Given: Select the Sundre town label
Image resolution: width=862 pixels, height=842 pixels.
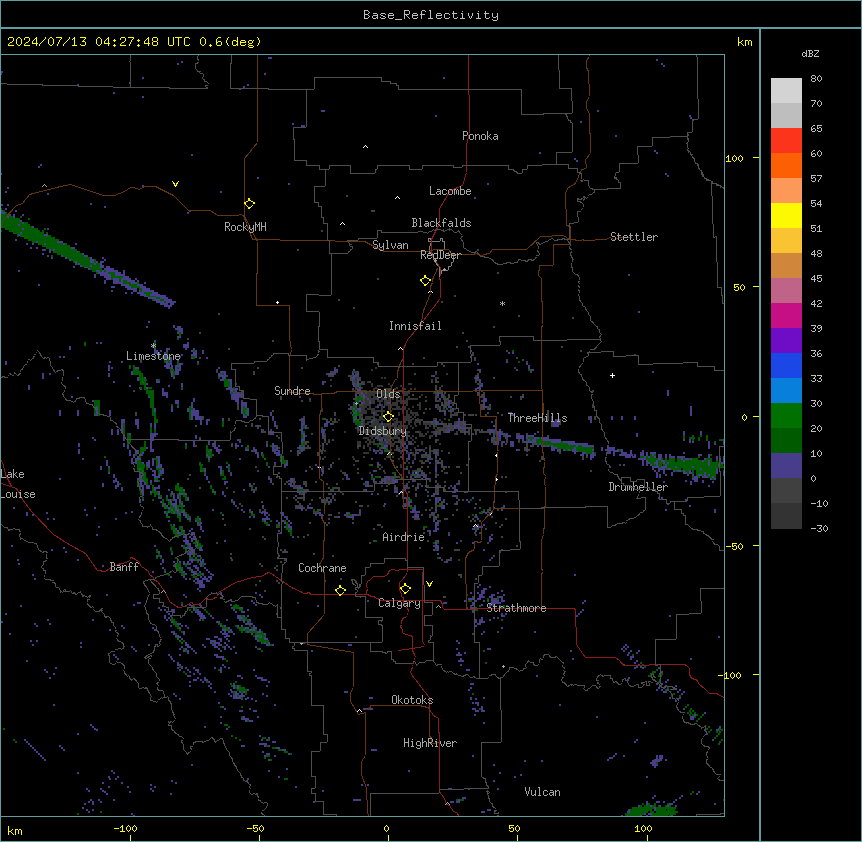Looking at the screenshot, I should click(x=292, y=391).
